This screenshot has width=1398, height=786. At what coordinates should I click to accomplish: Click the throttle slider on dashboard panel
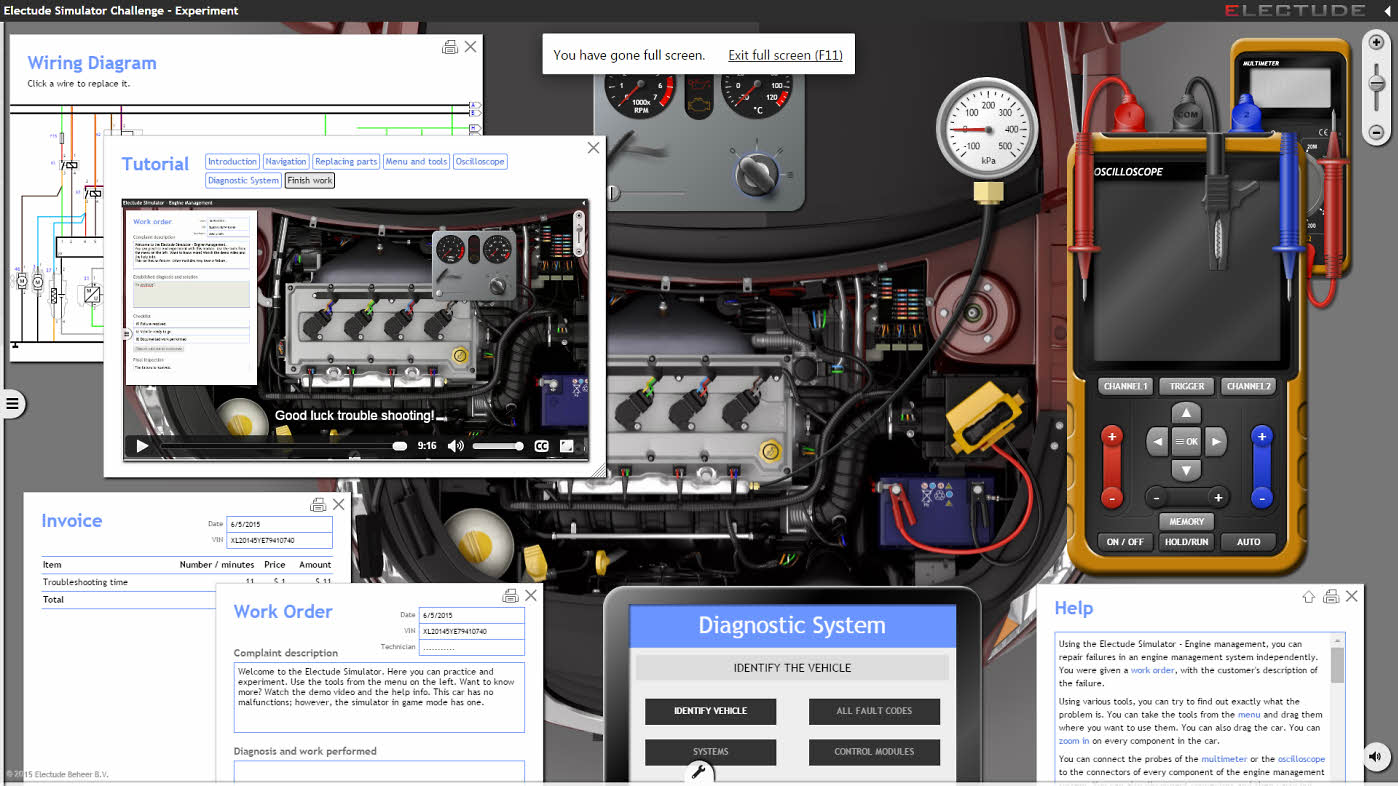(x=613, y=192)
